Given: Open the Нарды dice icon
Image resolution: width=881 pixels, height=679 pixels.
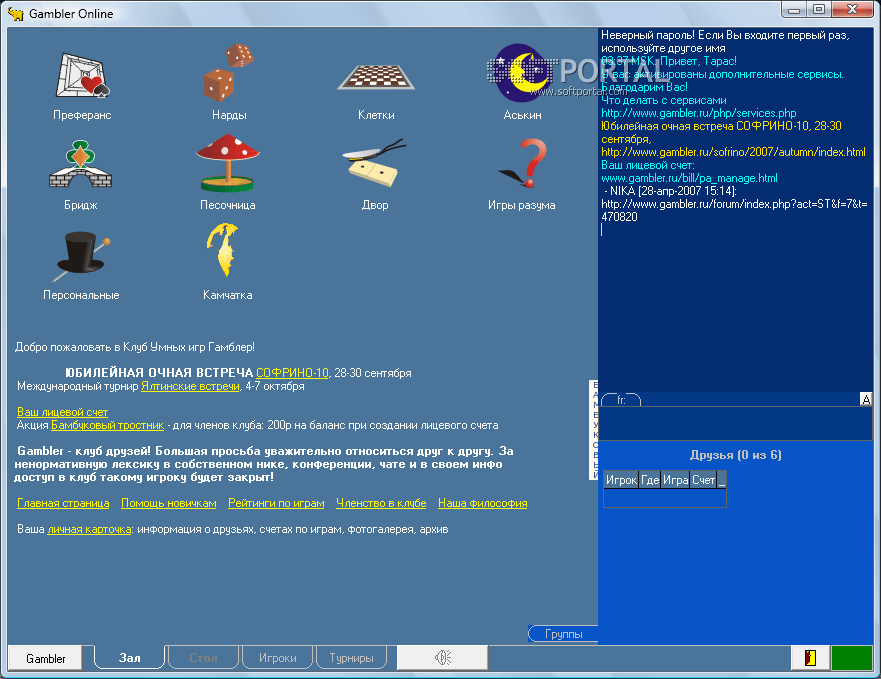Looking at the screenshot, I should 229,73.
